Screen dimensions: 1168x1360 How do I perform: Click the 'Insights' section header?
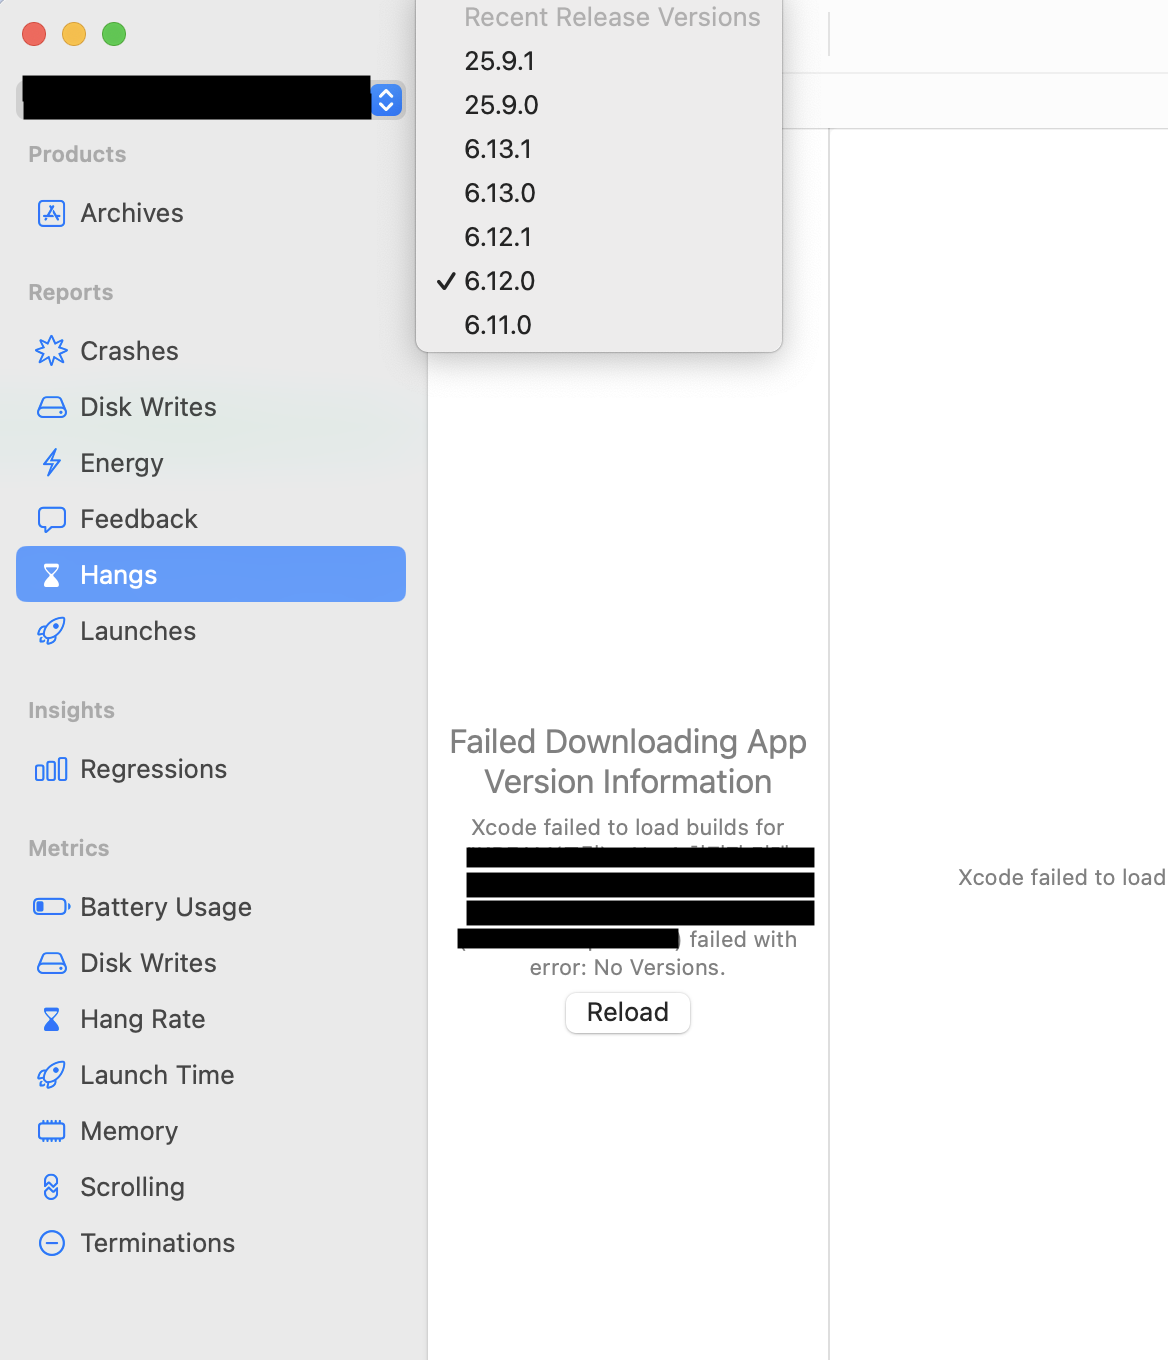pos(71,710)
